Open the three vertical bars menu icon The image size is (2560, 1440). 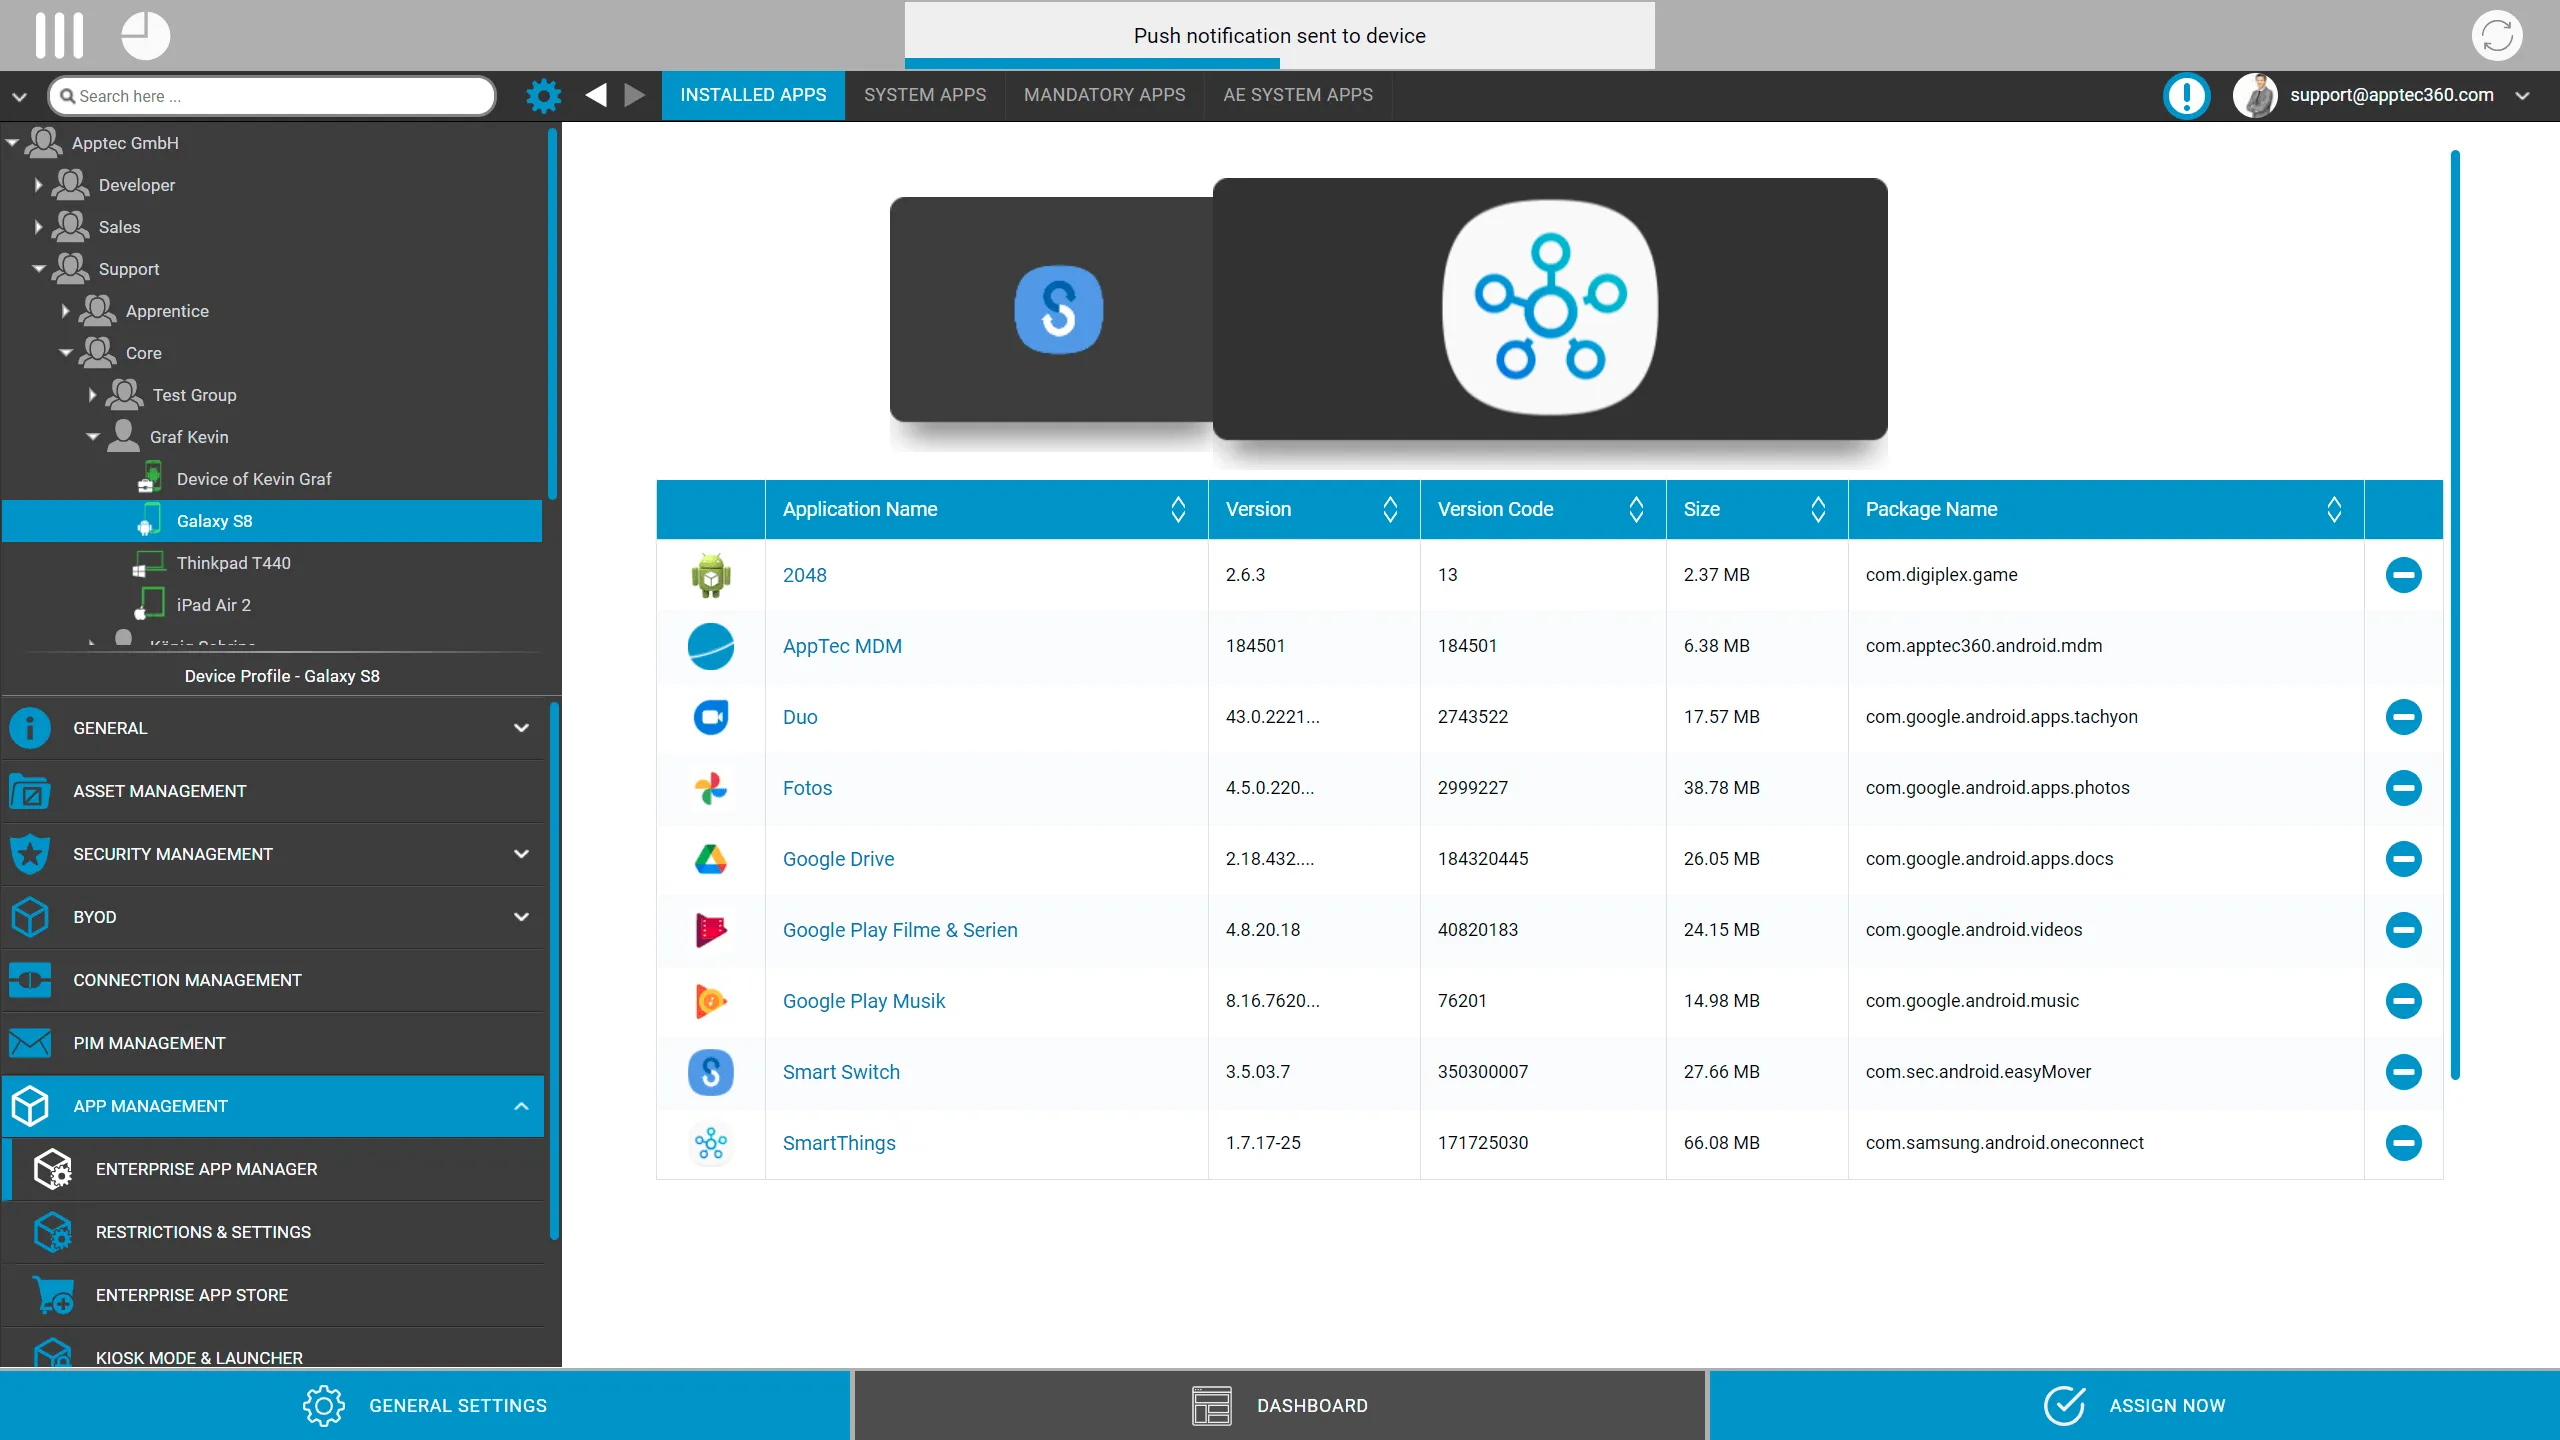coord(59,36)
